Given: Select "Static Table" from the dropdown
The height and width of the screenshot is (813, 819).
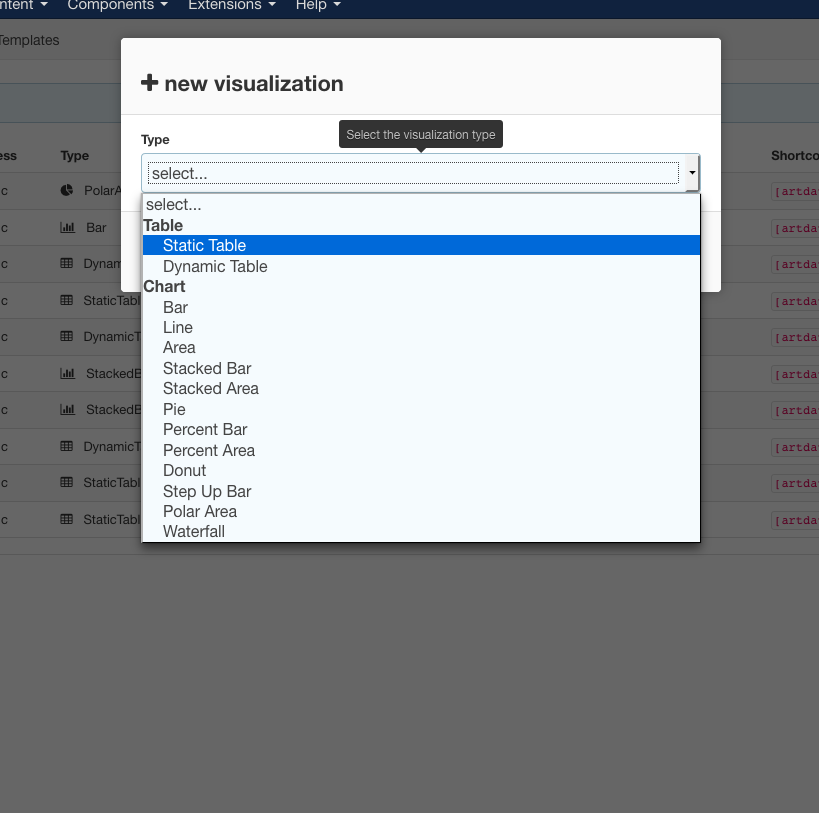Looking at the screenshot, I should point(204,245).
